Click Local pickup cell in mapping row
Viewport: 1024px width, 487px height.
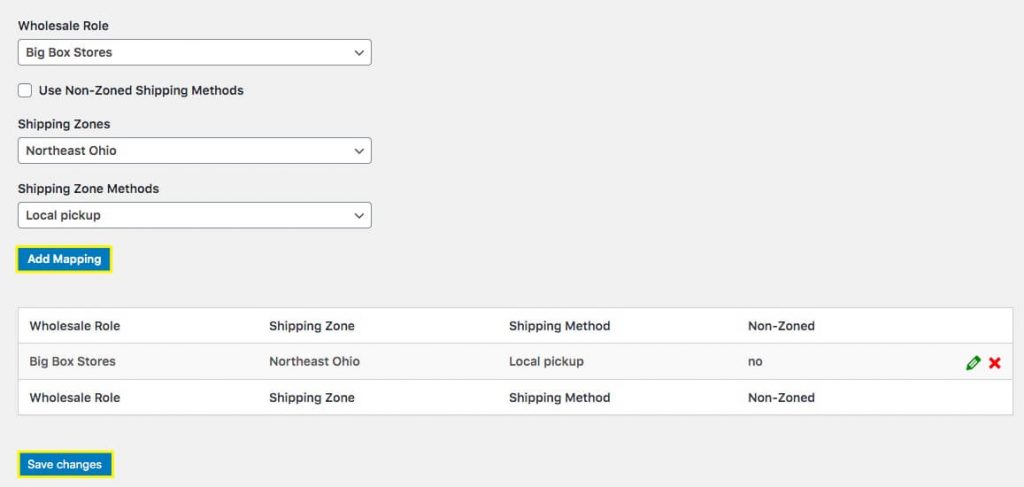pos(546,361)
